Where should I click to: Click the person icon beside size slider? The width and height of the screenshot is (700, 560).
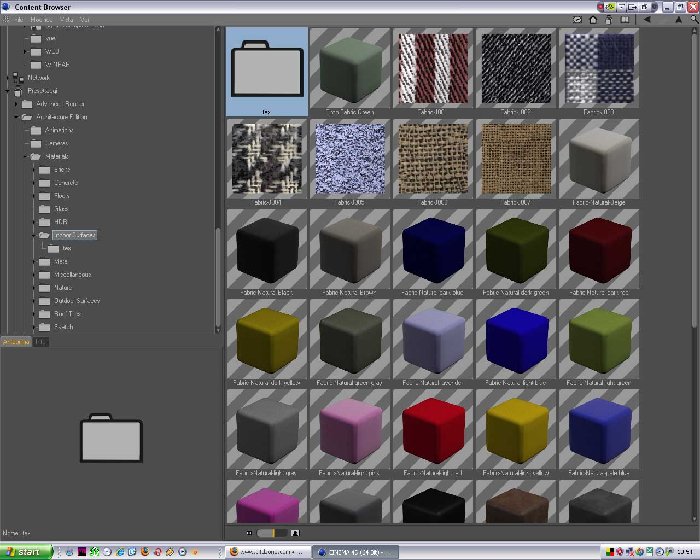click(x=295, y=533)
